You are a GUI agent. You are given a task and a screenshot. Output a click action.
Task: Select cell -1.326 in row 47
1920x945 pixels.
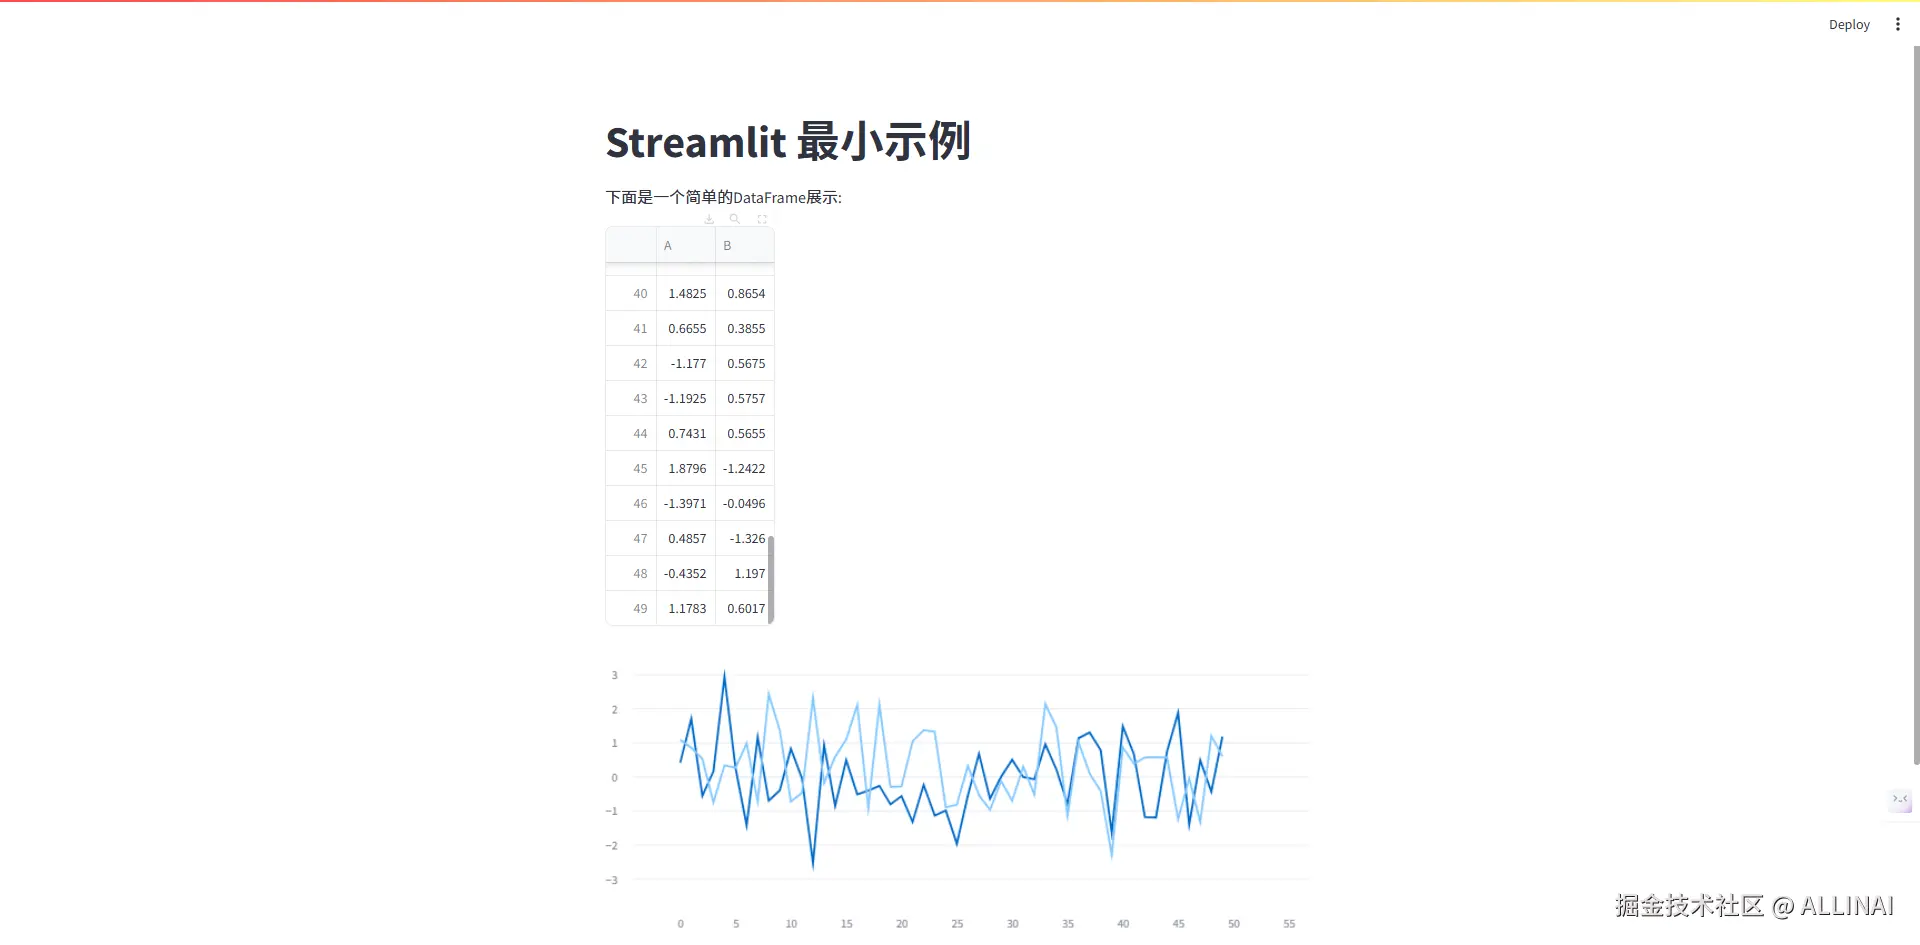point(745,539)
